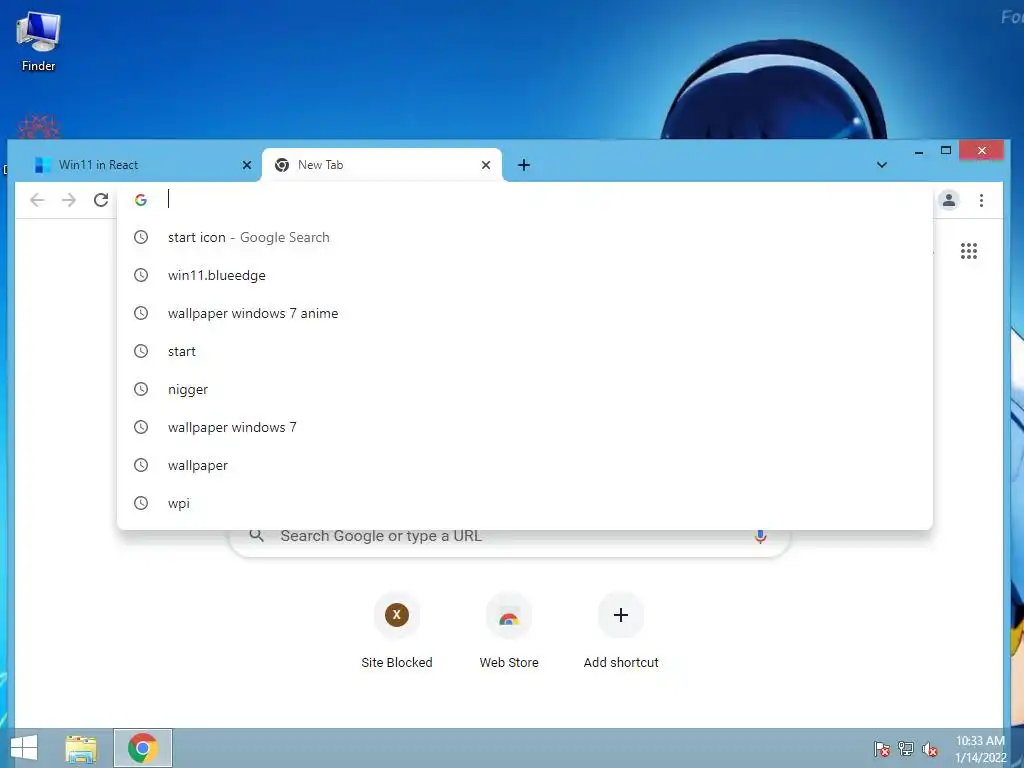
Task: Open Action Center flag tray icon
Action: point(882,748)
